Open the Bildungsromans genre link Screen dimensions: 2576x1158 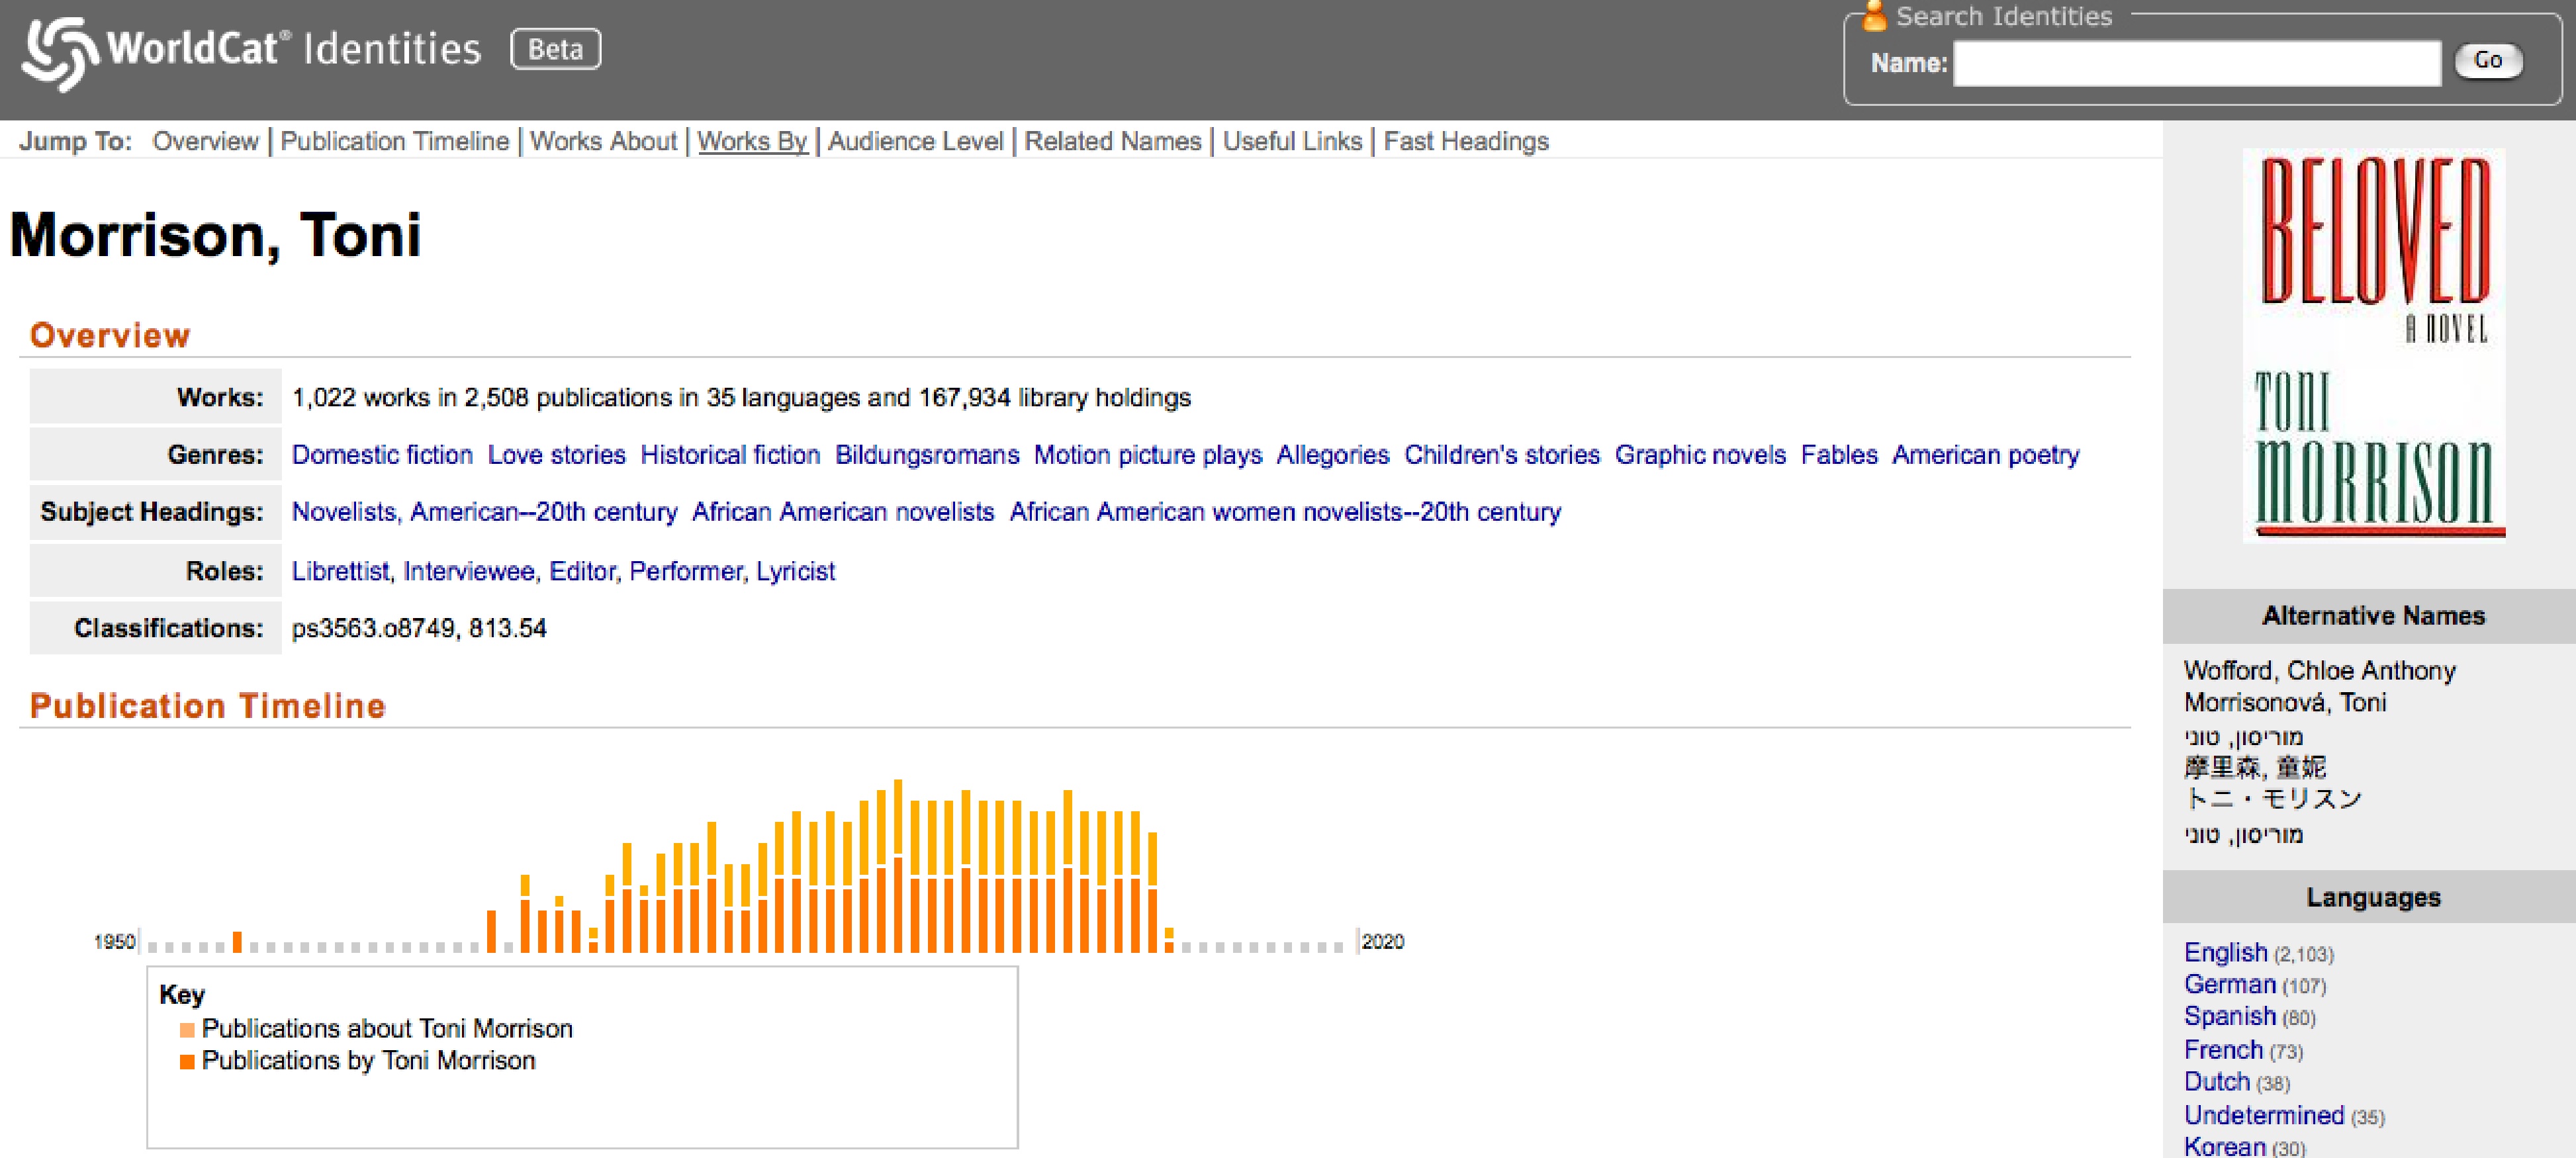point(927,455)
